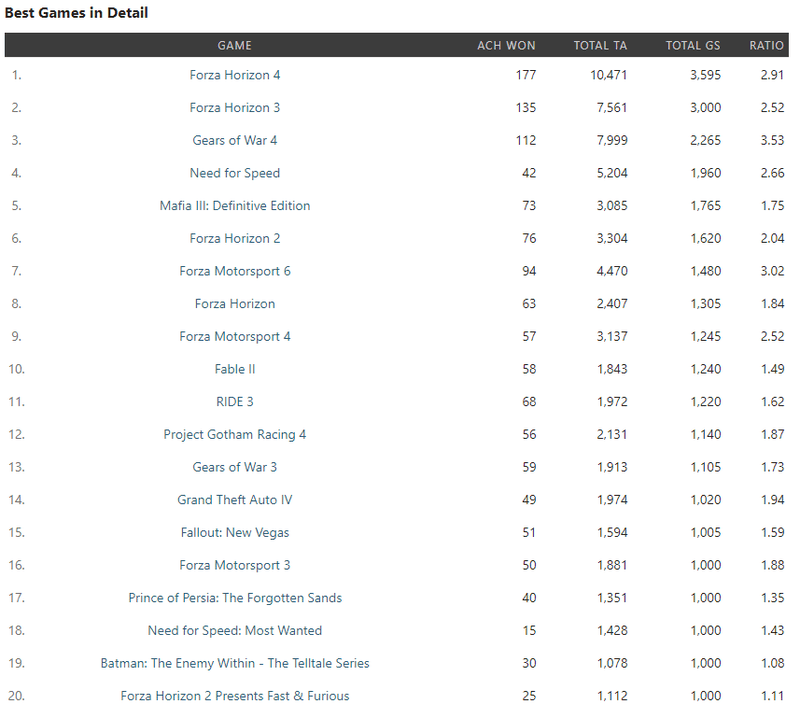Open Batman: The Enemy Within link

coord(235,663)
